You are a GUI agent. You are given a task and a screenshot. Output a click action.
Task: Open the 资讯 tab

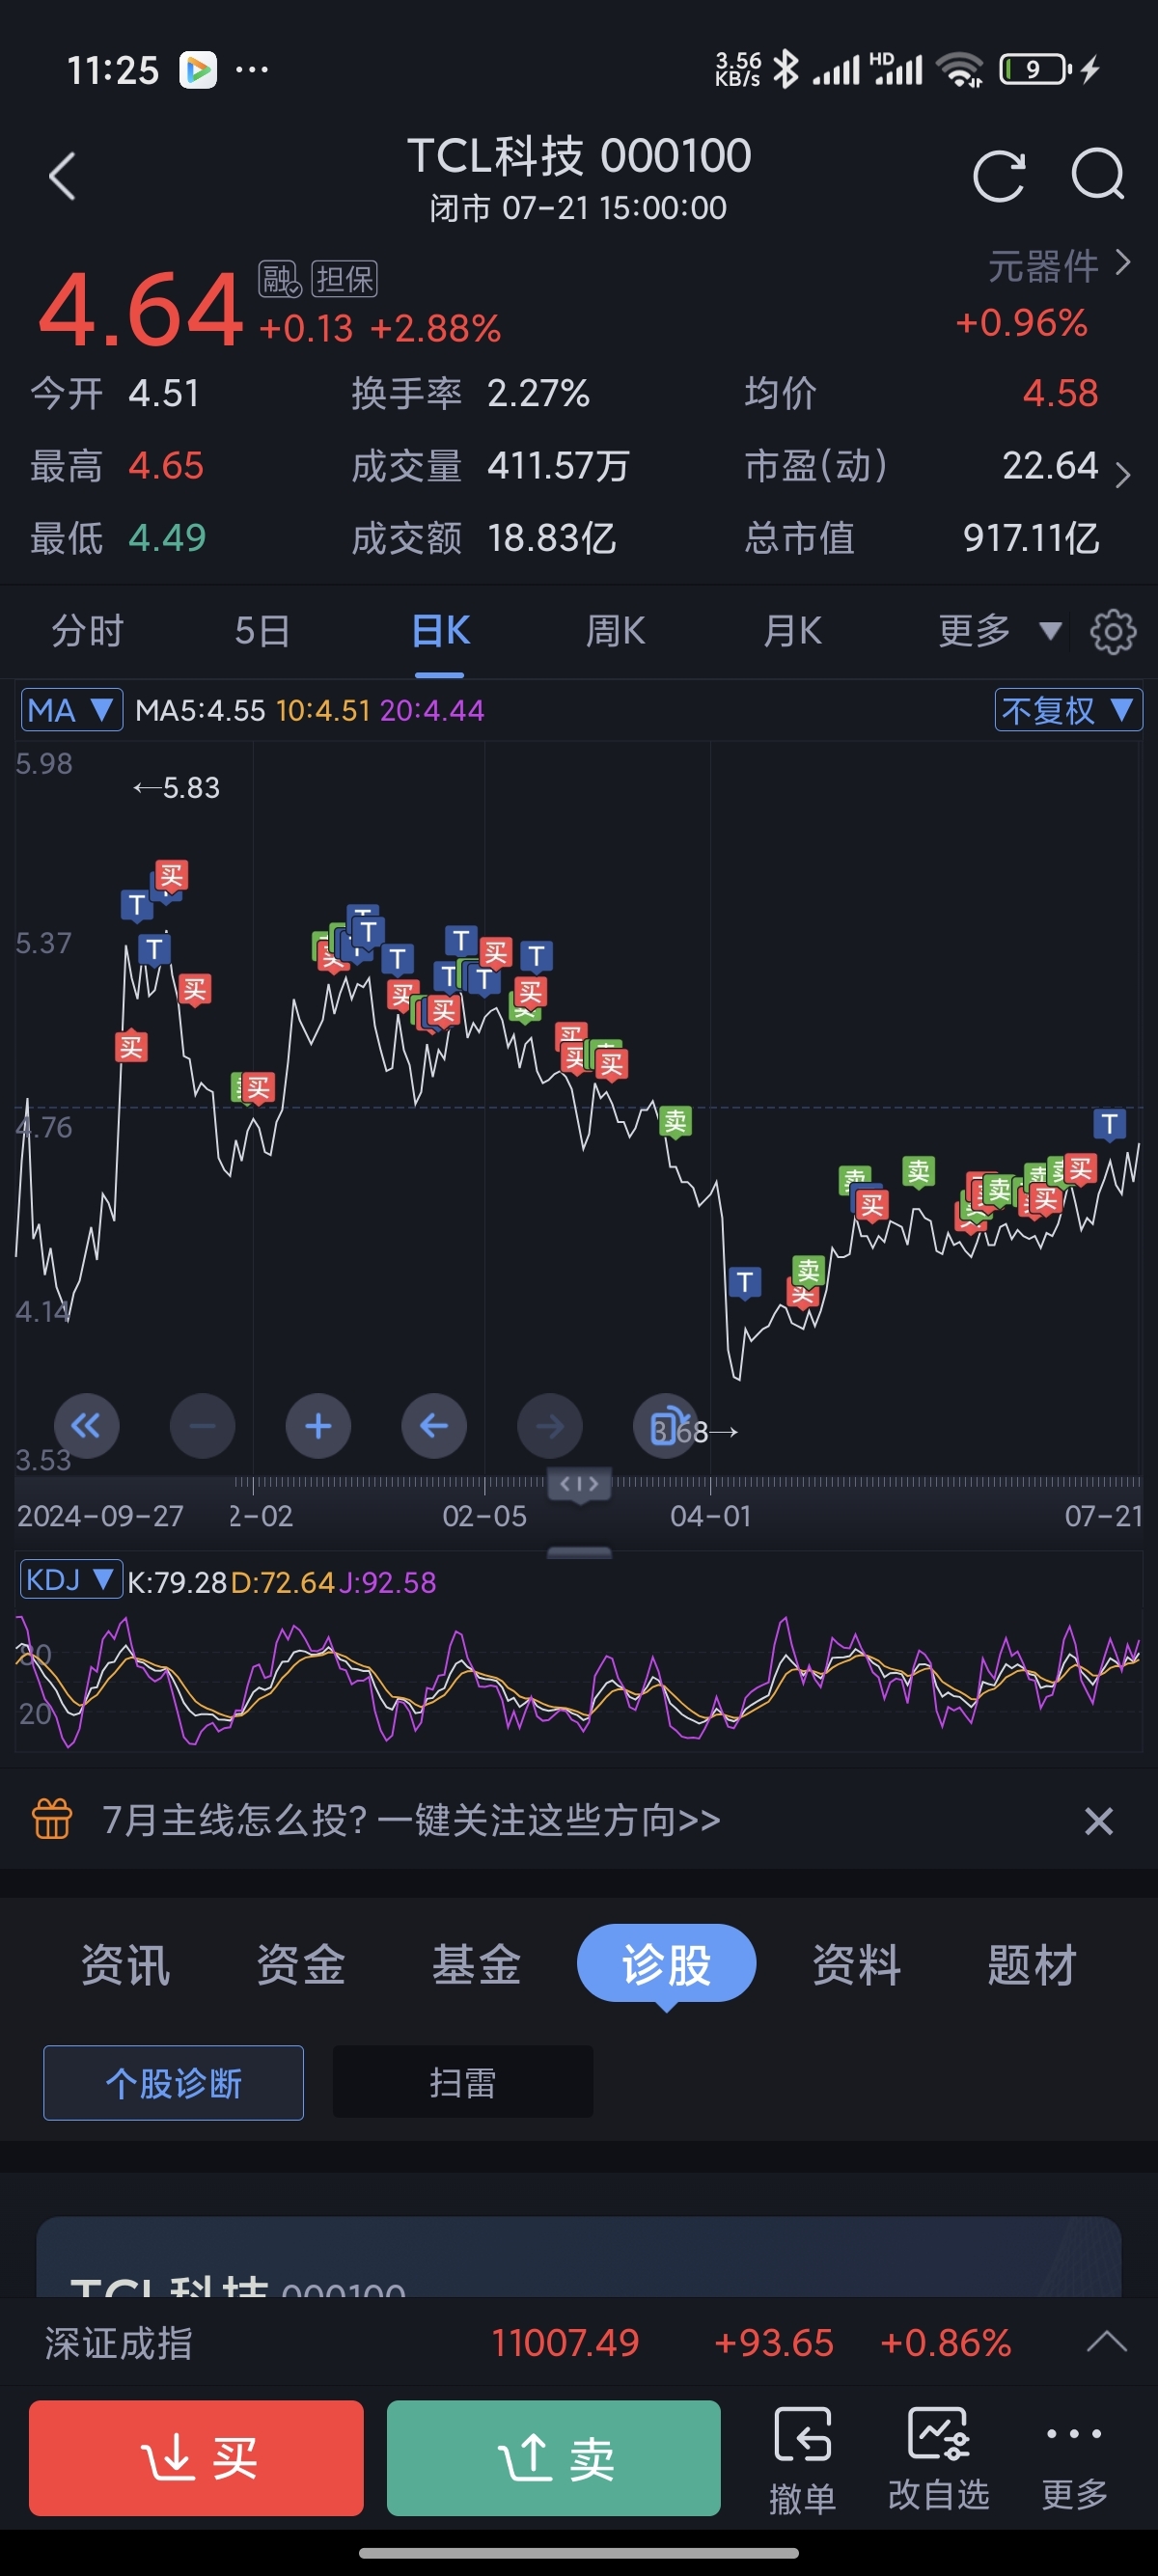click(x=125, y=1964)
